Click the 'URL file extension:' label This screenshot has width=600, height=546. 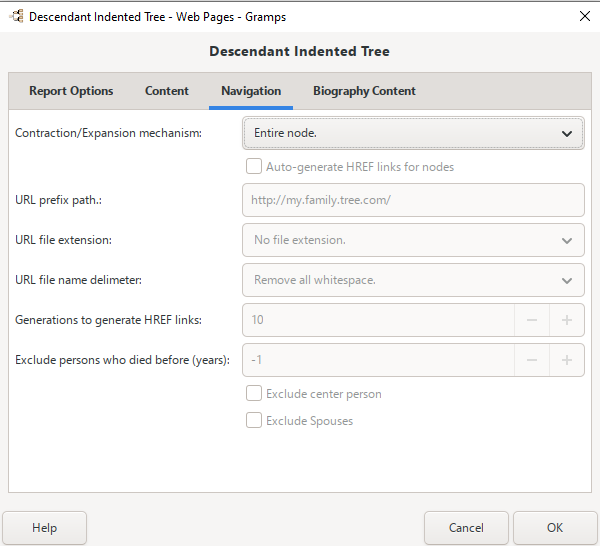click(x=64, y=240)
